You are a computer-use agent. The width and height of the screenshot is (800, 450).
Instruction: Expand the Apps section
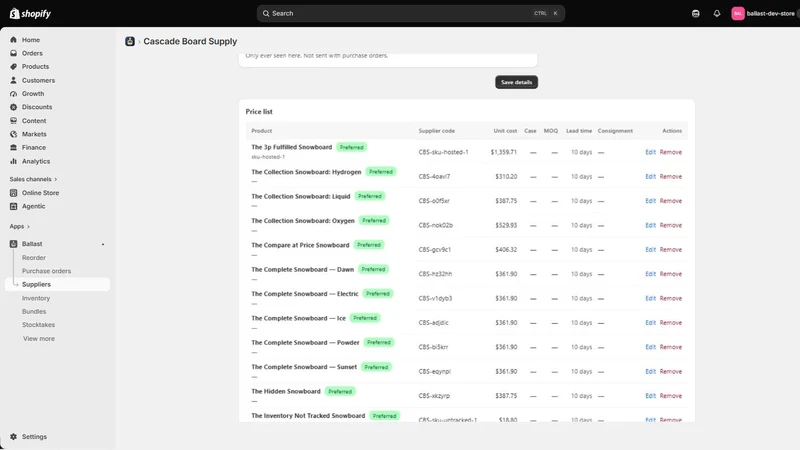click(19, 226)
